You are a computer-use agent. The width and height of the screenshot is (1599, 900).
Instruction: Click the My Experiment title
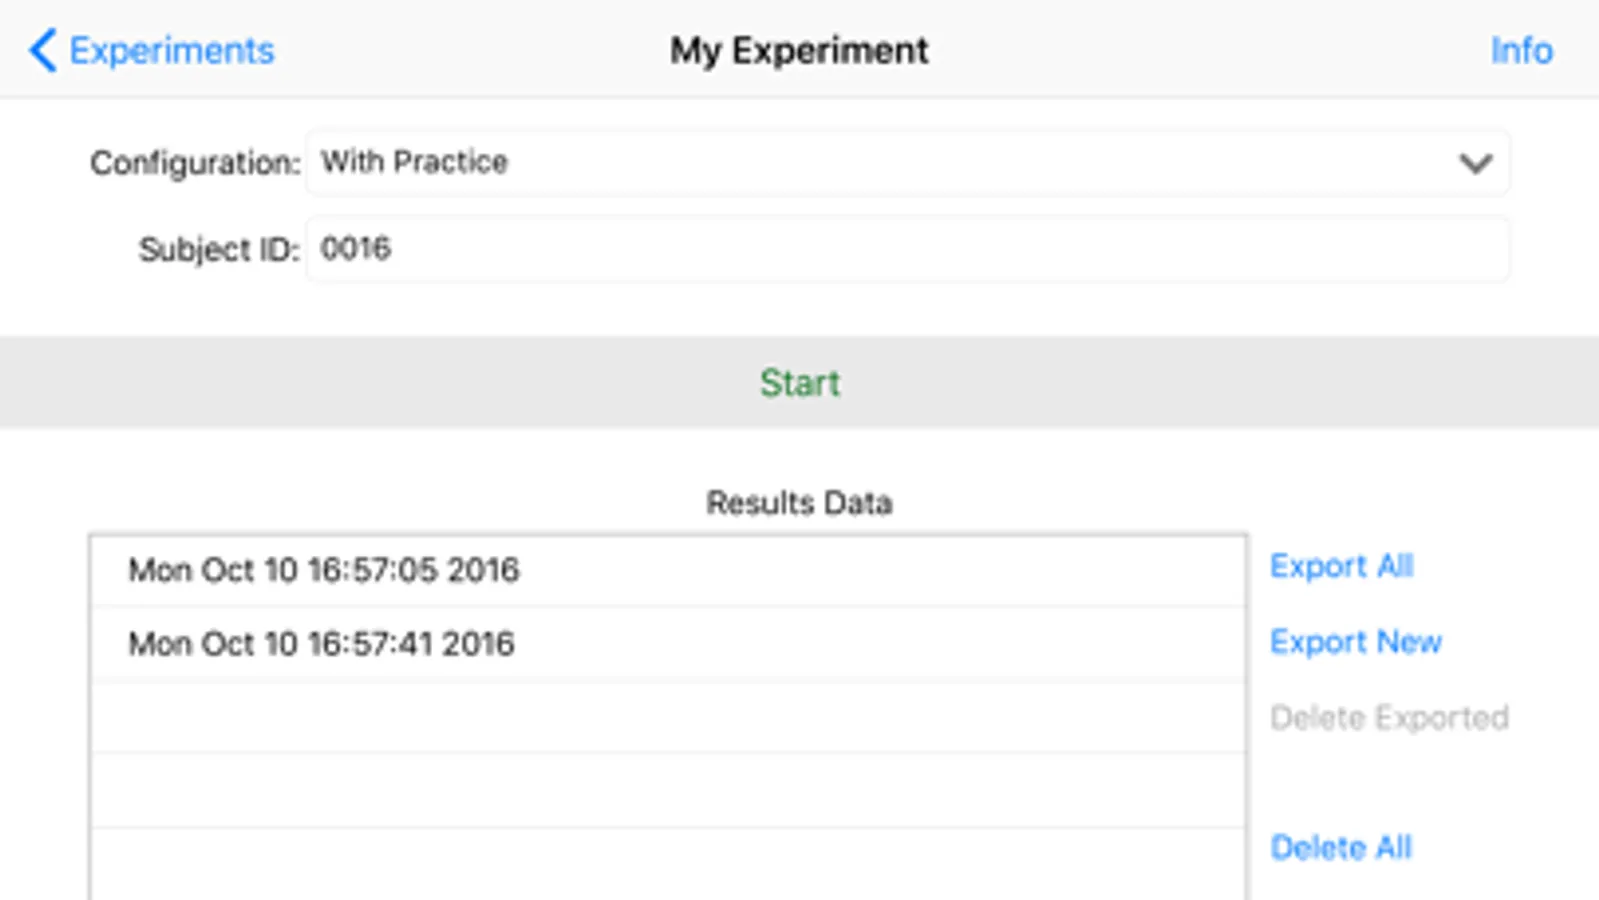pos(799,50)
